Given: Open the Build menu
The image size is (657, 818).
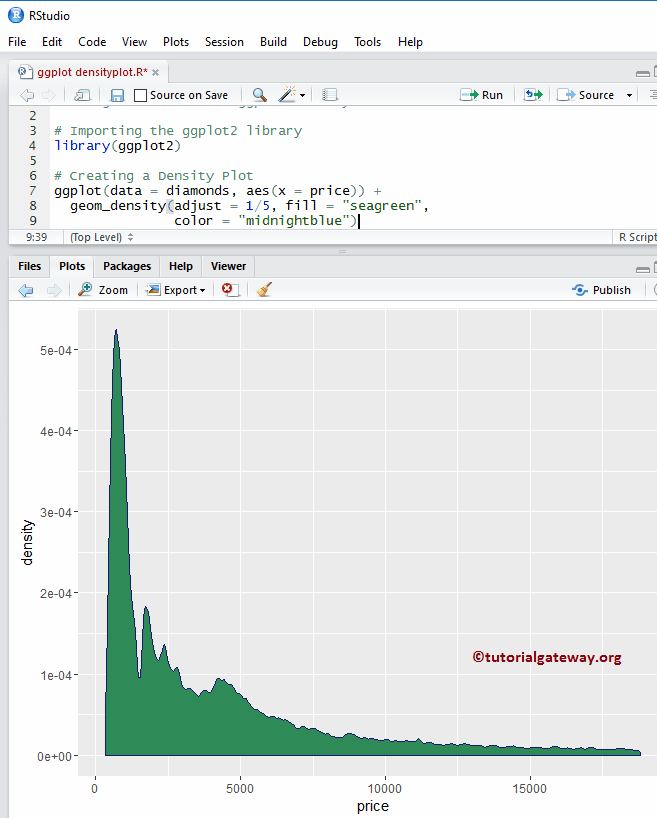Looking at the screenshot, I should (x=273, y=42).
